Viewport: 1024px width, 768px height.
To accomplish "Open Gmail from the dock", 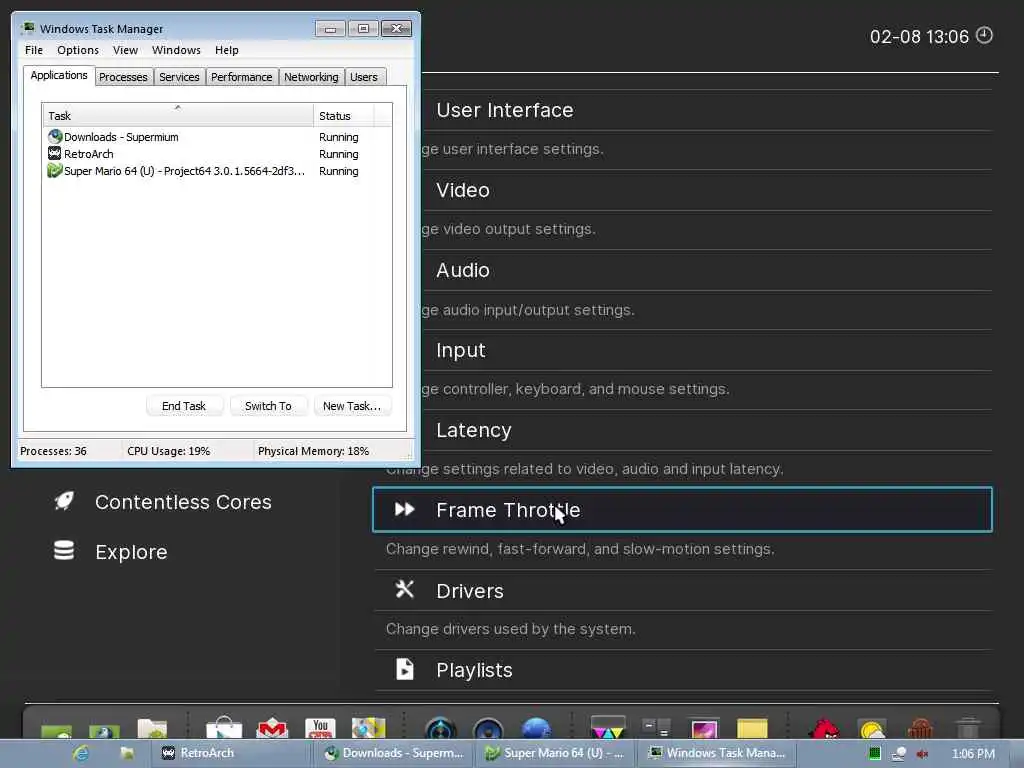I will click(272, 727).
